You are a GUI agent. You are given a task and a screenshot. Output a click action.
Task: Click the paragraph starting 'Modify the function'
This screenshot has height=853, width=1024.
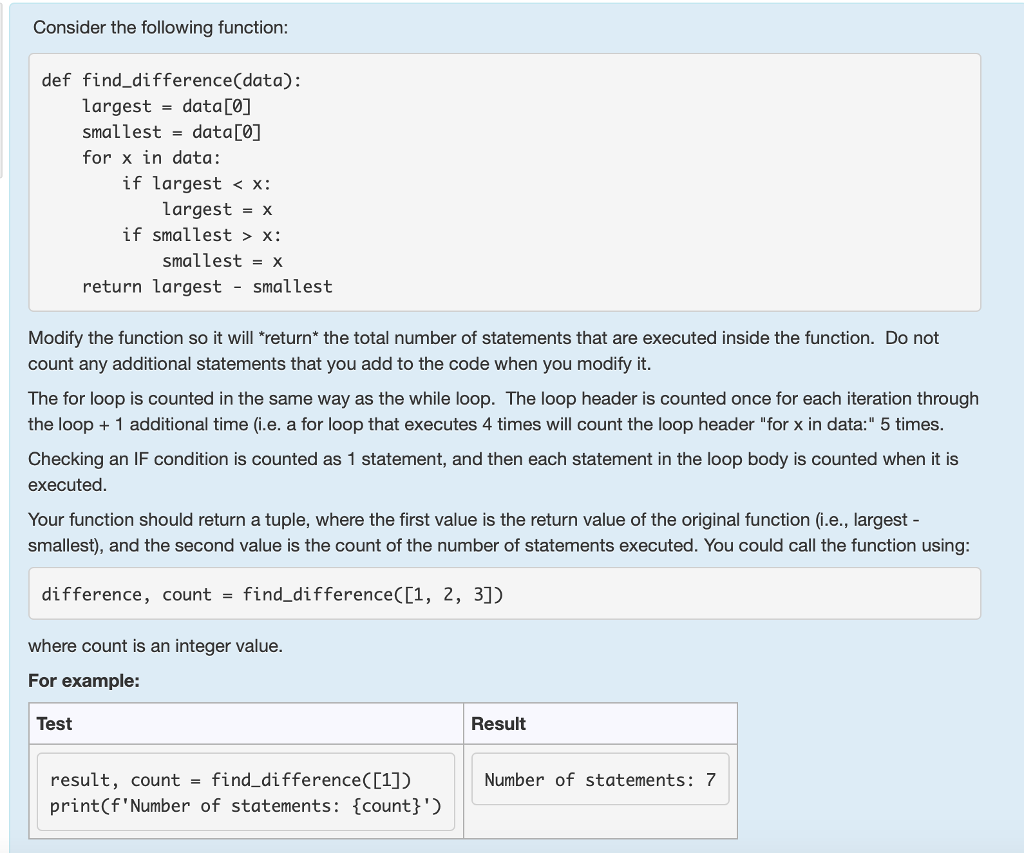click(483, 351)
